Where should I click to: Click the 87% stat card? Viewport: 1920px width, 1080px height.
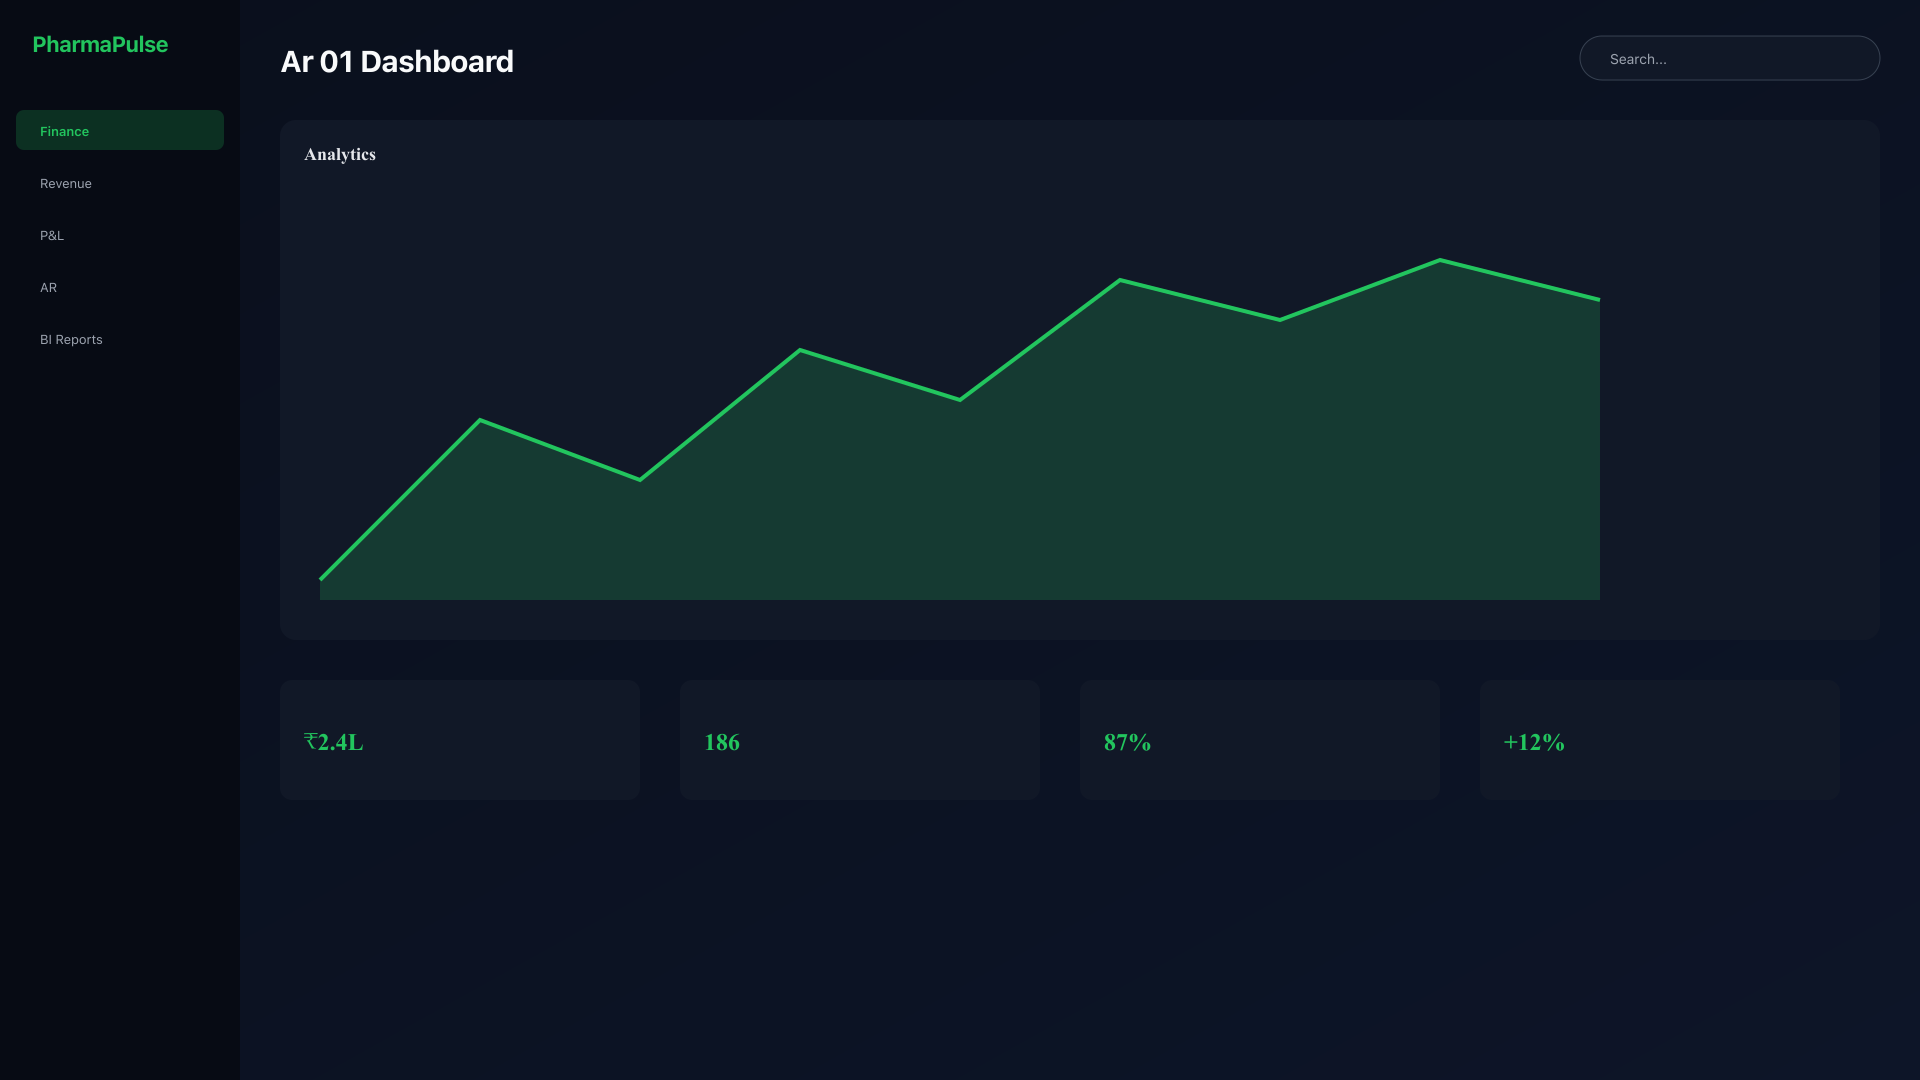point(1260,740)
